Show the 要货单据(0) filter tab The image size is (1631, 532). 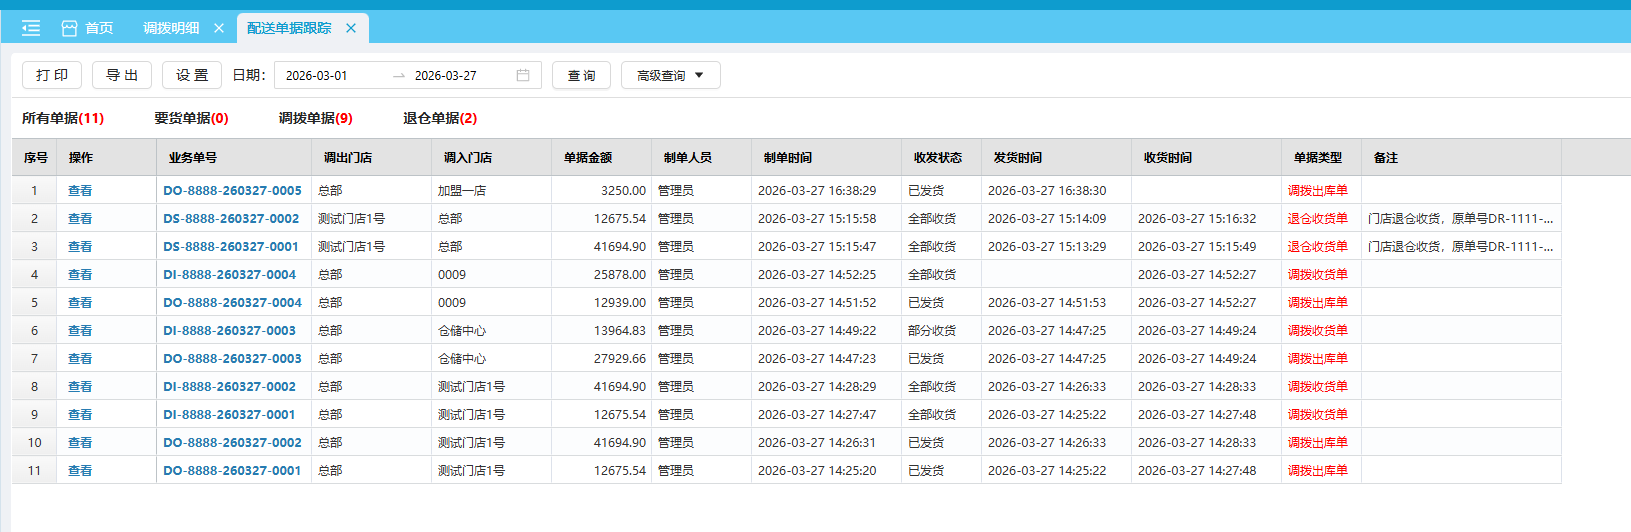(191, 118)
